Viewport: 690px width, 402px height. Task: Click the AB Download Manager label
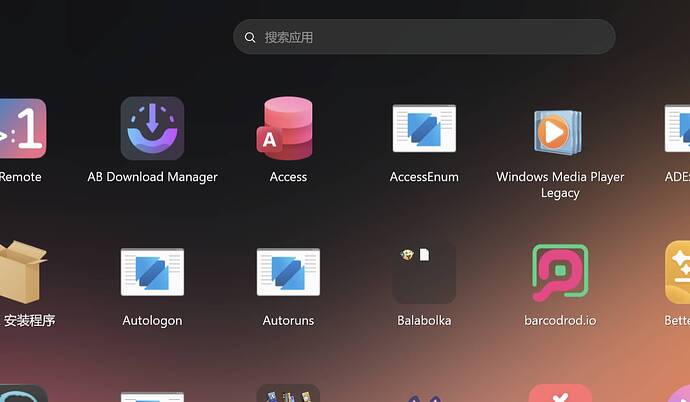coord(152,177)
